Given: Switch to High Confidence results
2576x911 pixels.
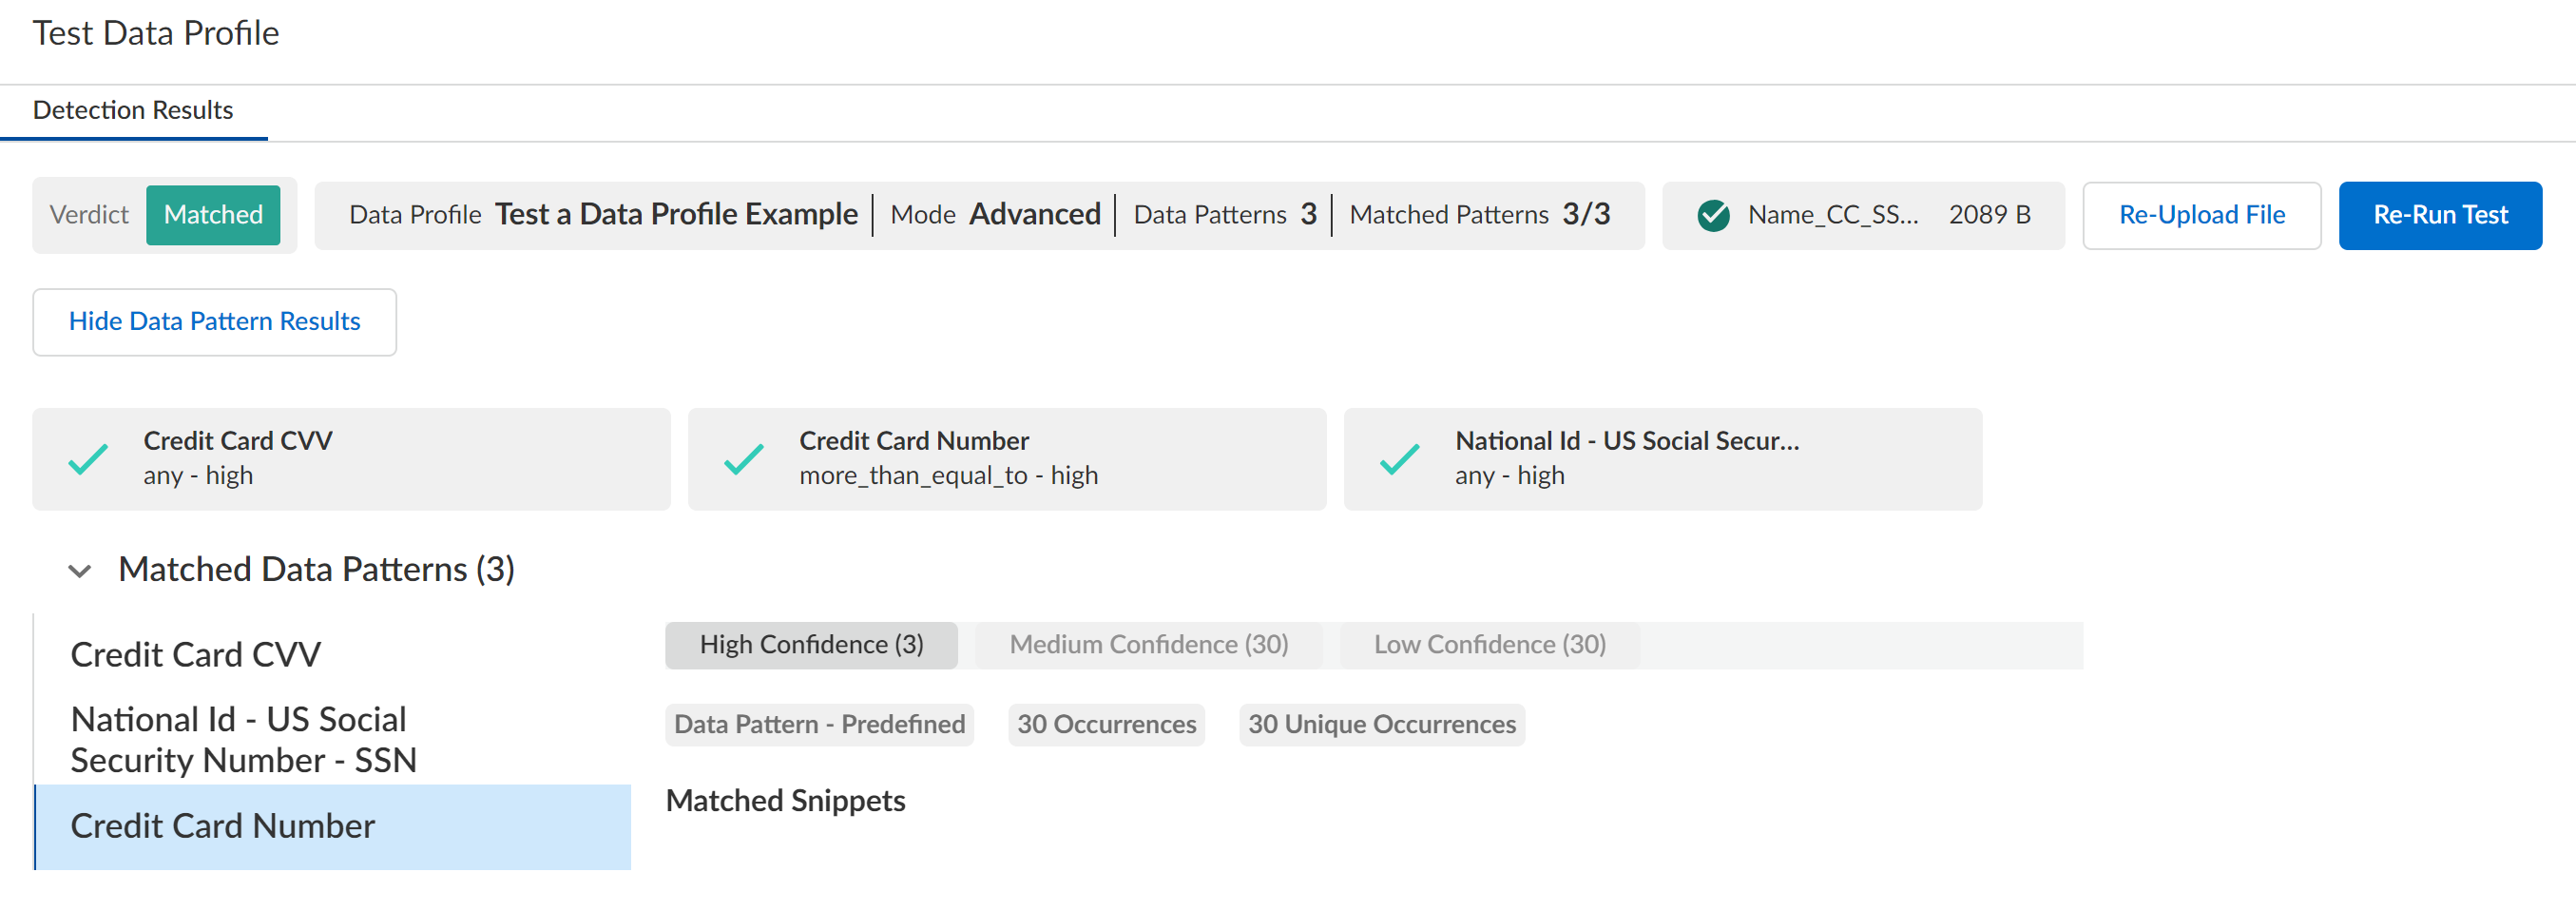Looking at the screenshot, I should click(811, 645).
